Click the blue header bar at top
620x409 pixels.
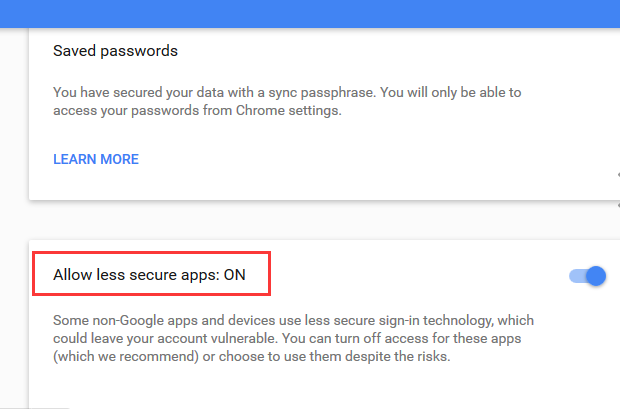[310, 13]
